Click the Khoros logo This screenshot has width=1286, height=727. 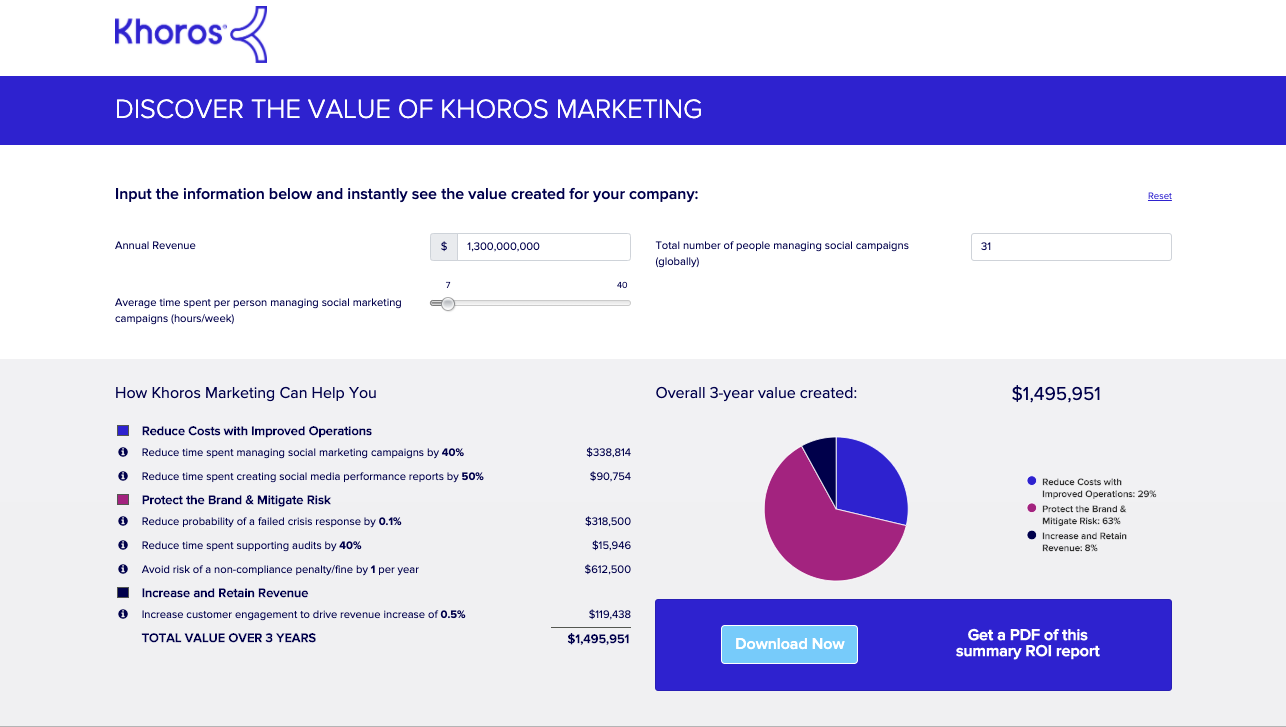pyautogui.click(x=191, y=34)
